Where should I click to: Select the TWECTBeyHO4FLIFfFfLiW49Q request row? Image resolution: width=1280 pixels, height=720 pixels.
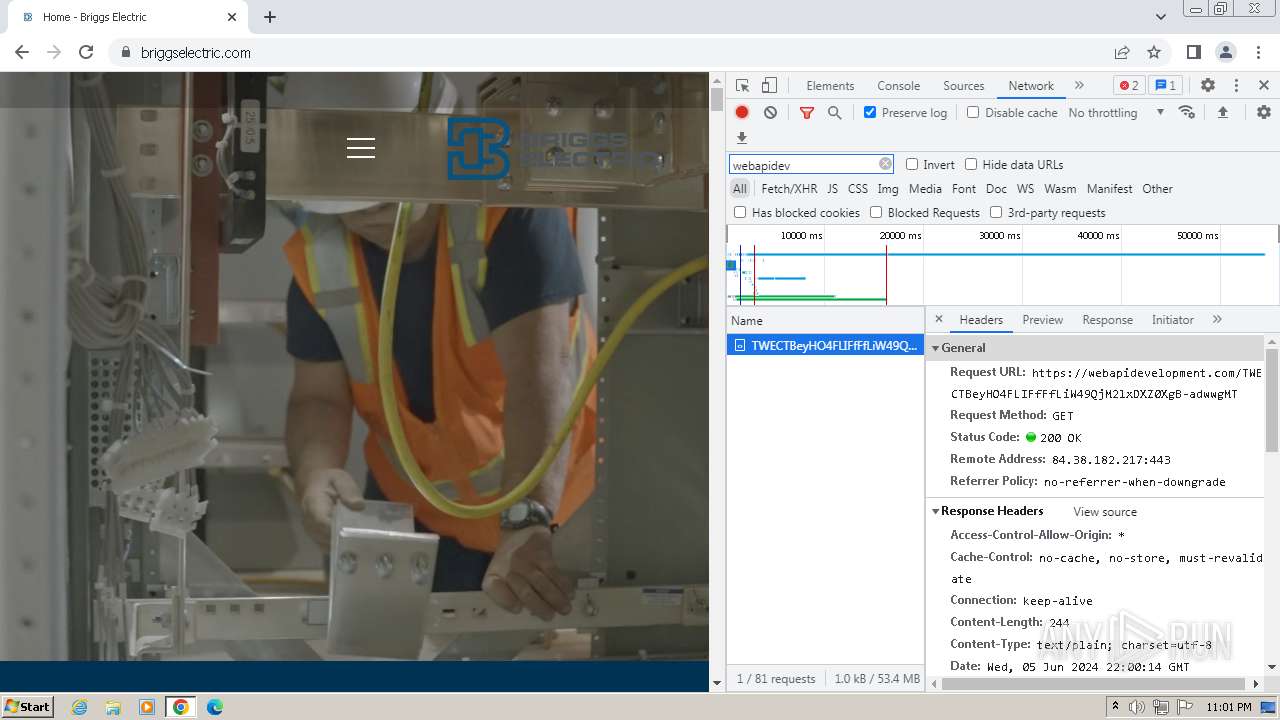(825, 345)
